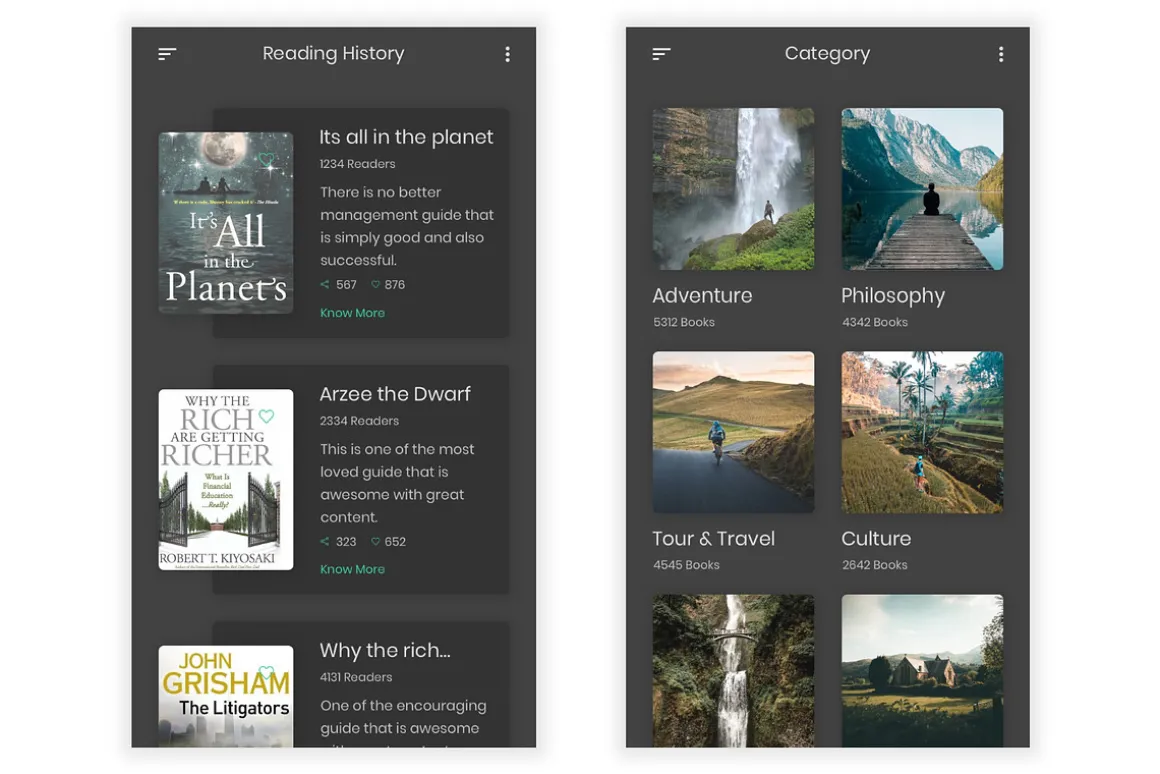Click the 1234 Readers text
Viewport: 1160px width, 774px height.
tap(357, 164)
